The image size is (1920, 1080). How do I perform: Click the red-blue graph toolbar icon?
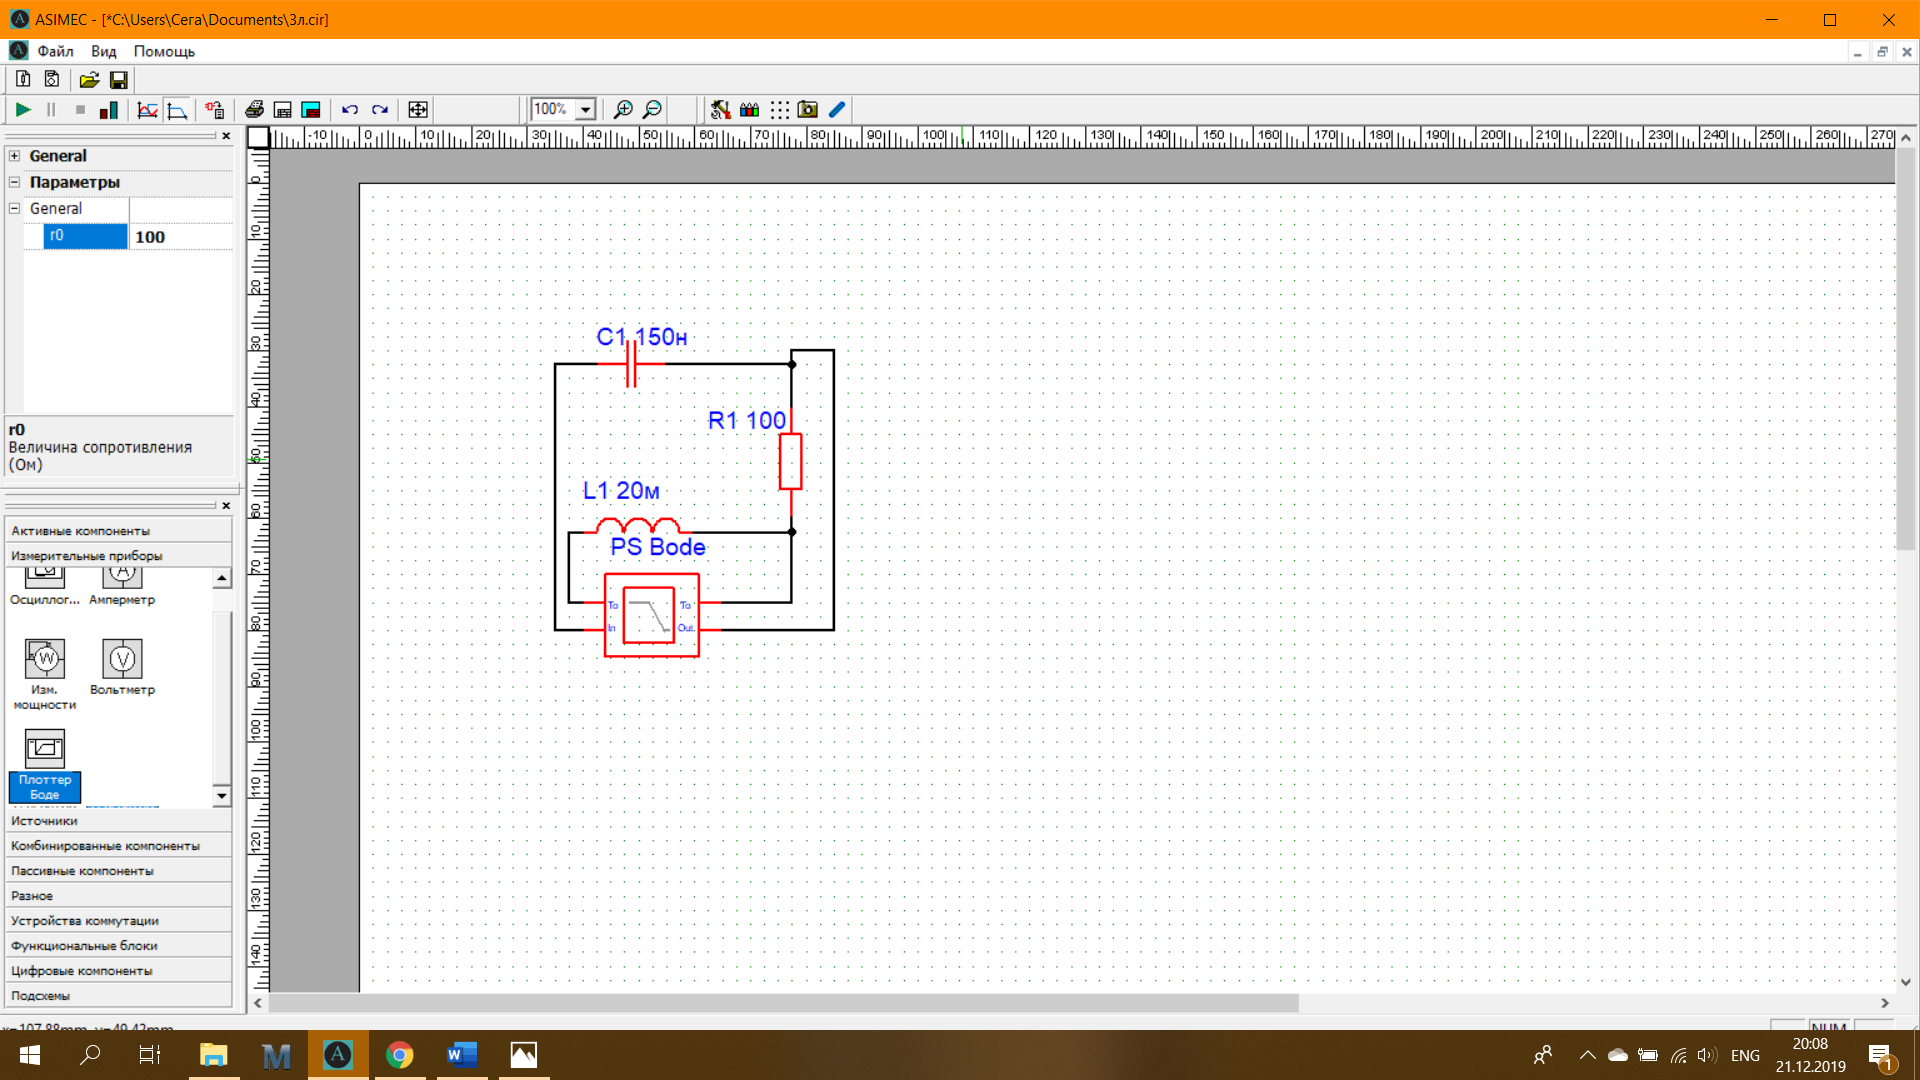click(x=148, y=110)
